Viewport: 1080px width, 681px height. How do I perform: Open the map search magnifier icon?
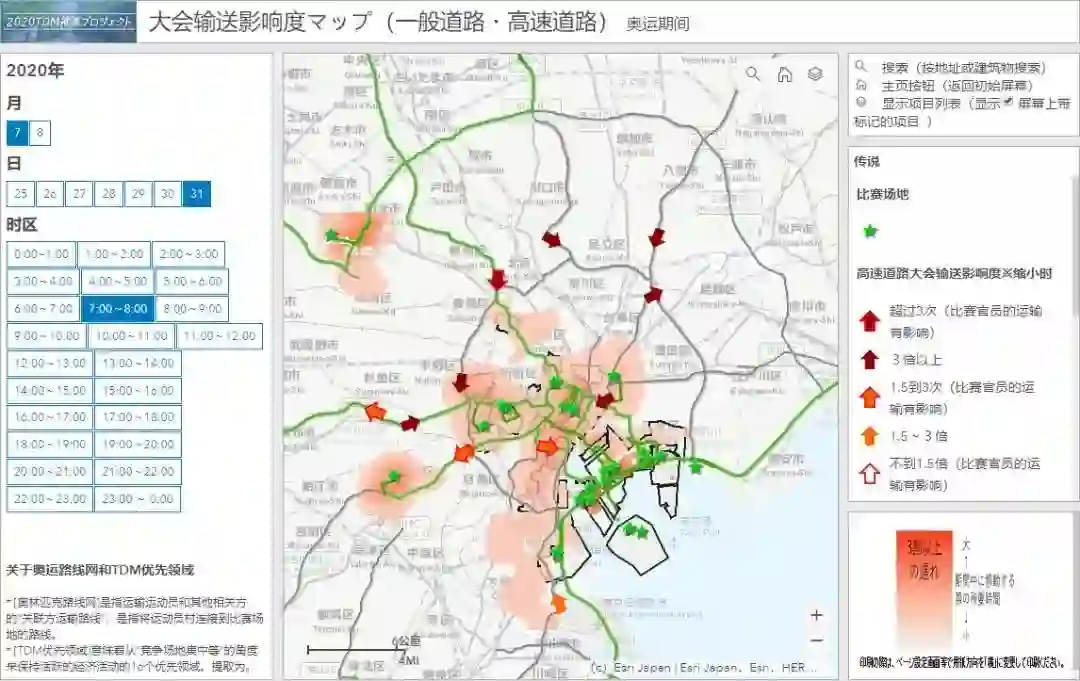pyautogui.click(x=753, y=74)
